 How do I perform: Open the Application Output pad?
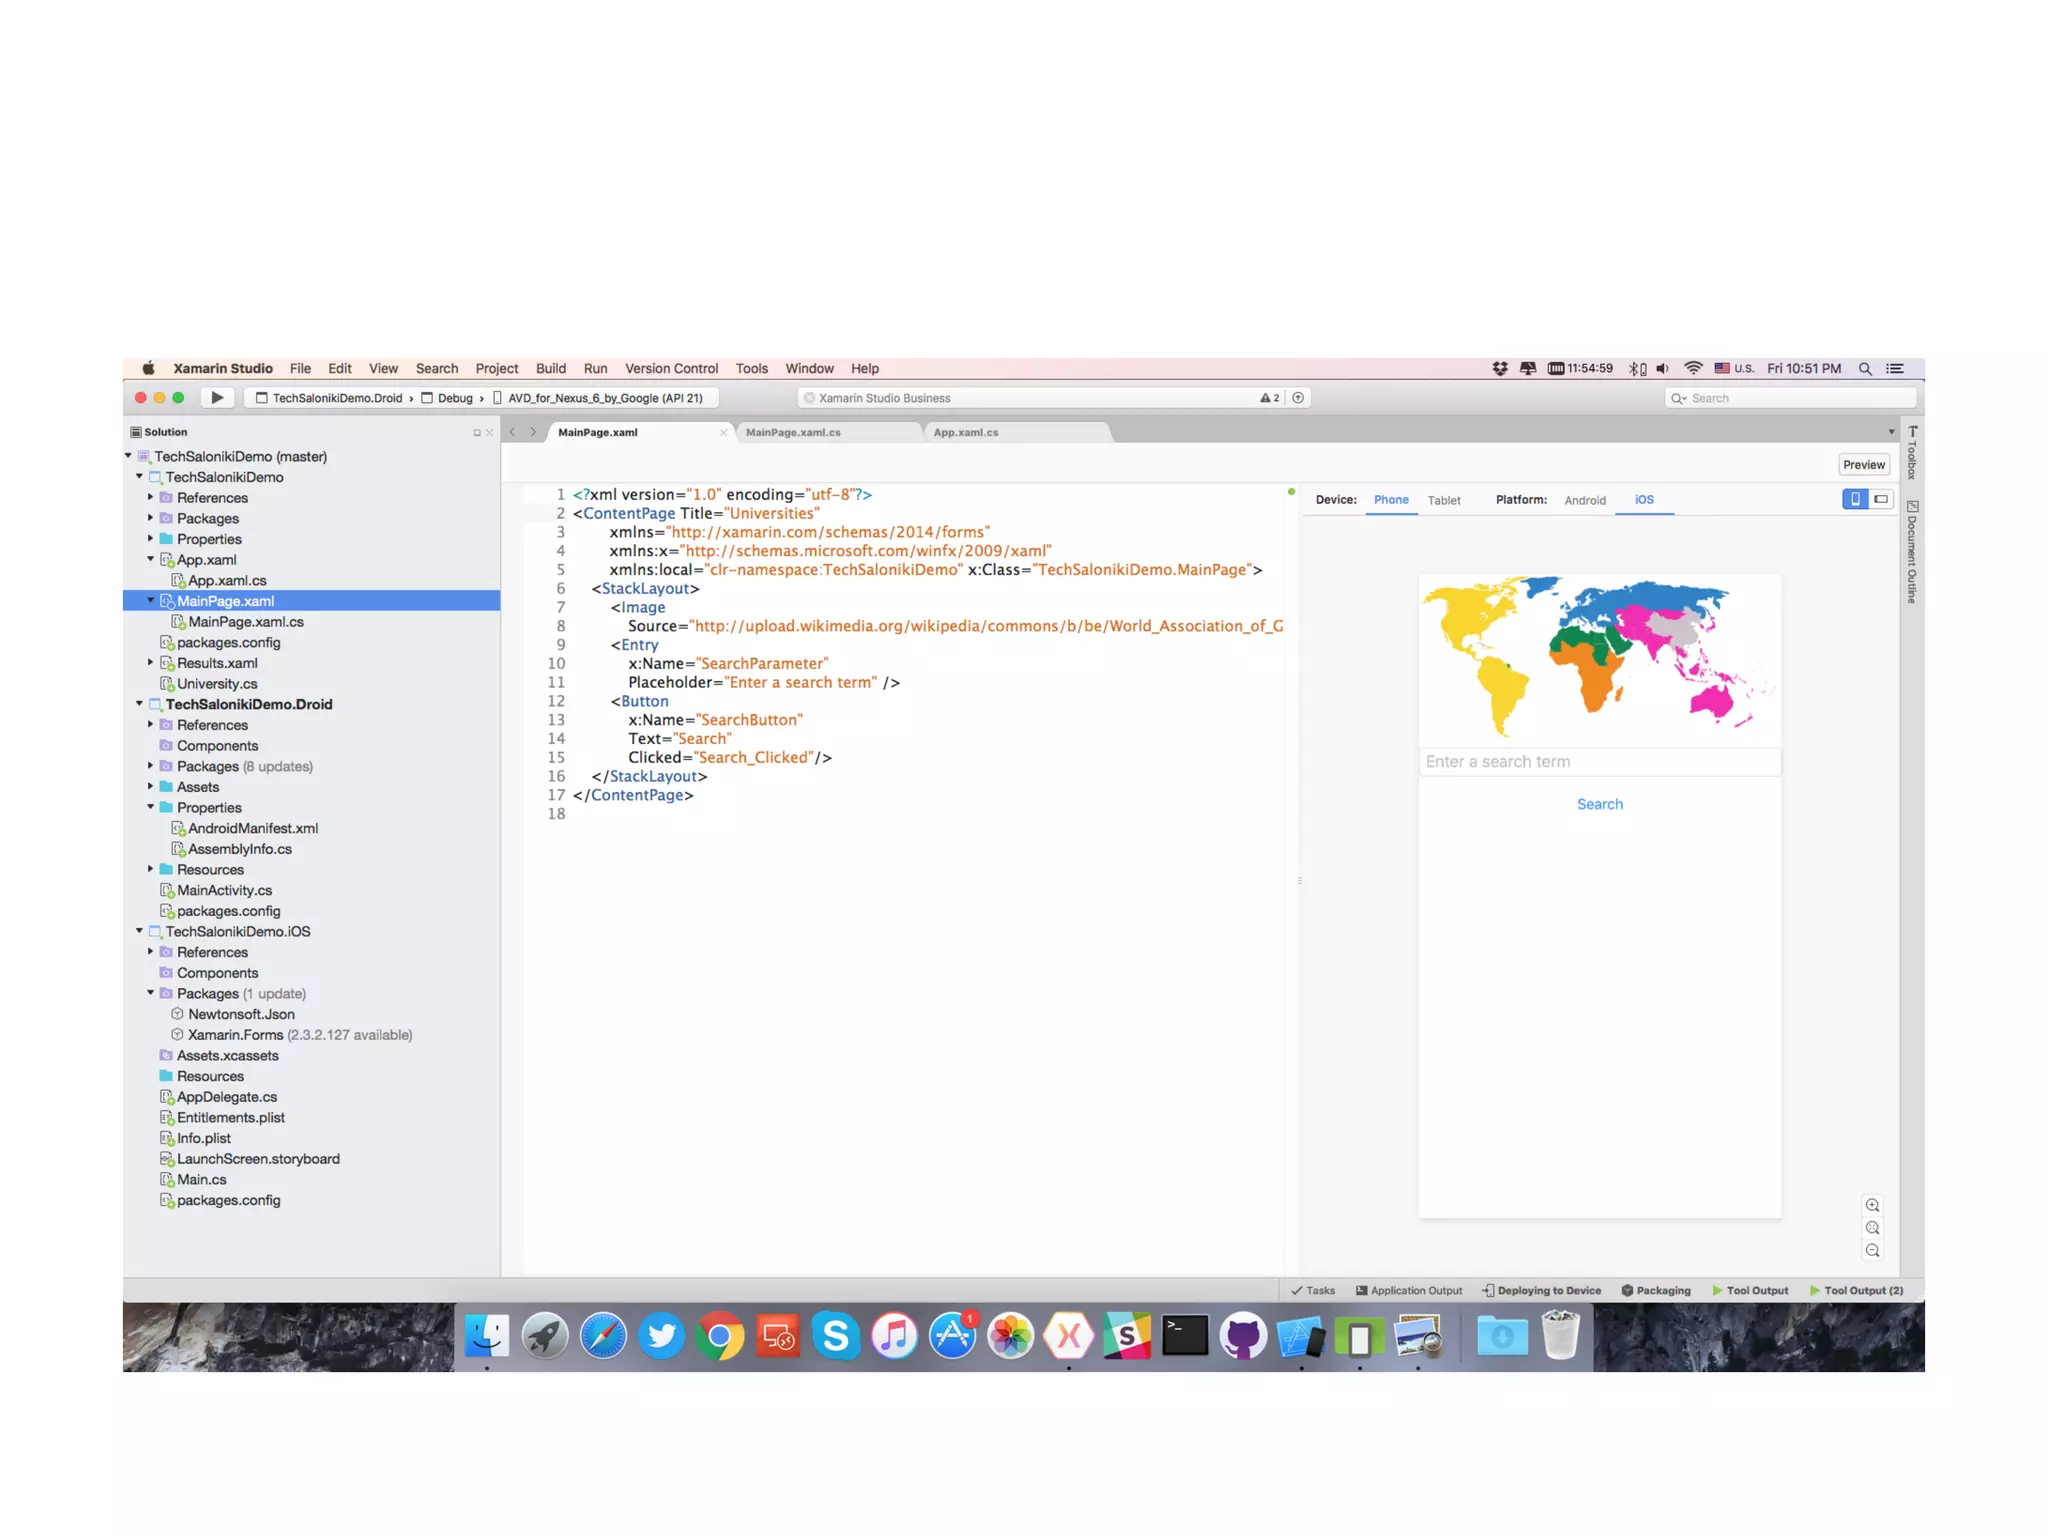[x=1408, y=1290]
